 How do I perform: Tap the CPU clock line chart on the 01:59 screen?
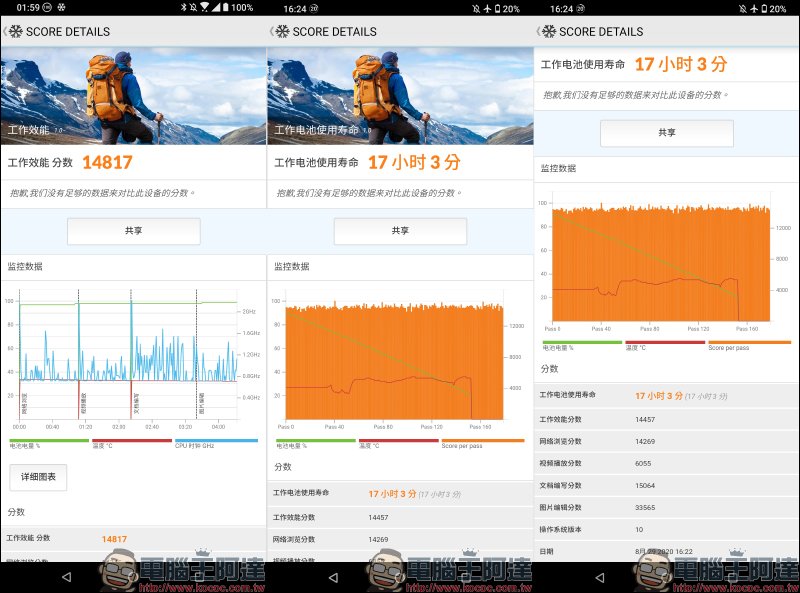click(129, 355)
